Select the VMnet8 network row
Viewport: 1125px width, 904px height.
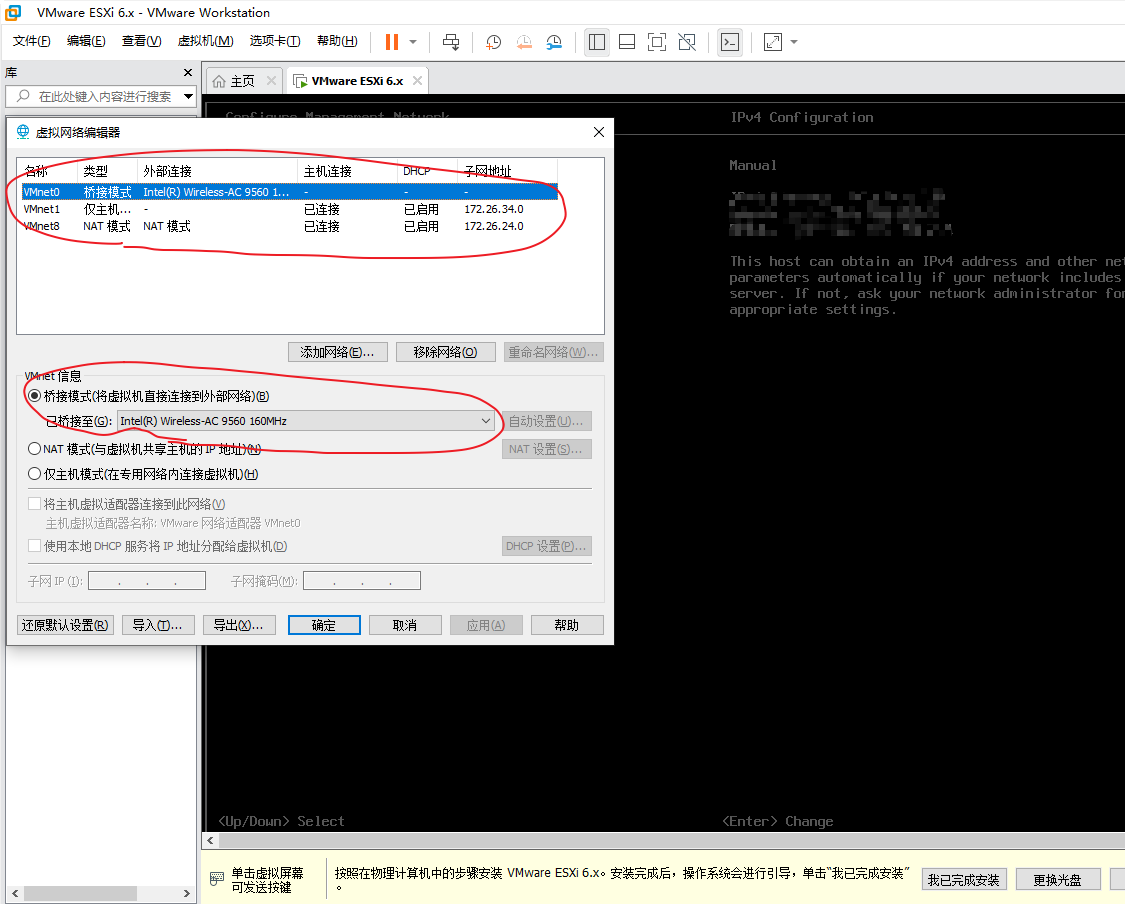(x=290, y=226)
